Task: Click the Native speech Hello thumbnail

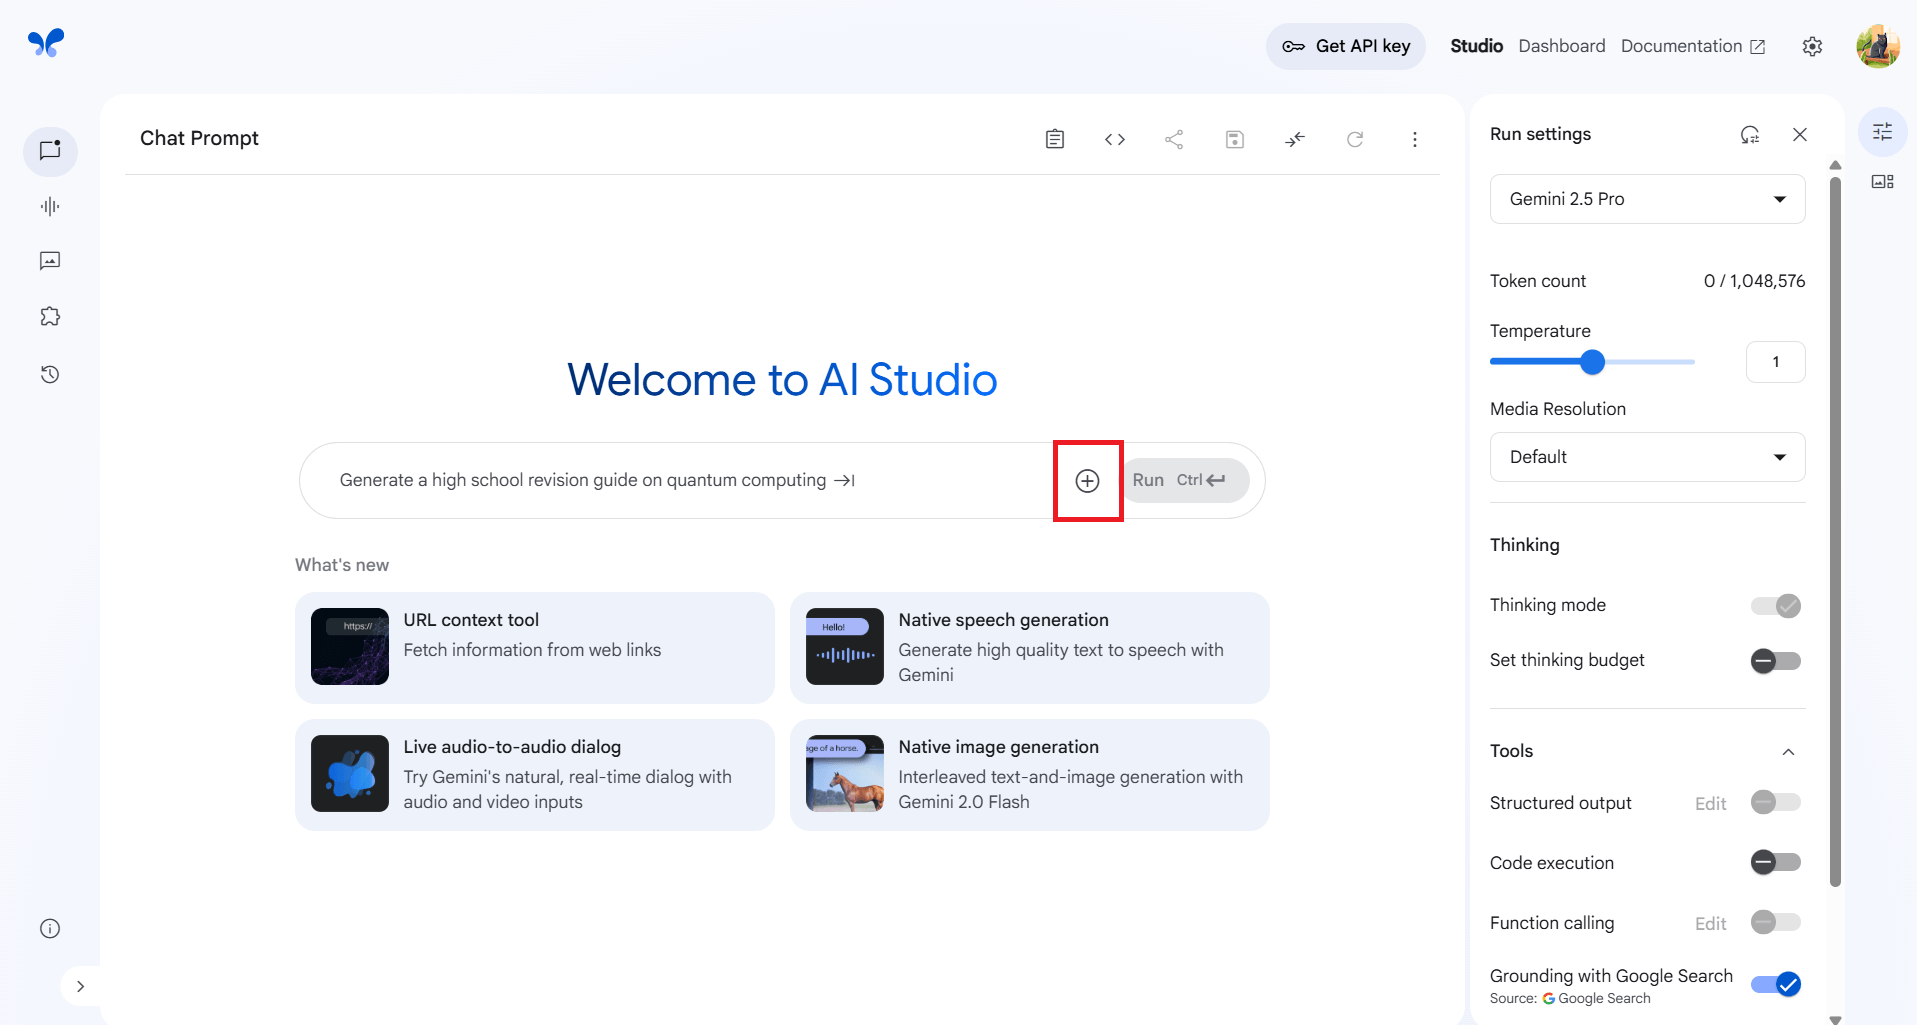Action: (845, 647)
